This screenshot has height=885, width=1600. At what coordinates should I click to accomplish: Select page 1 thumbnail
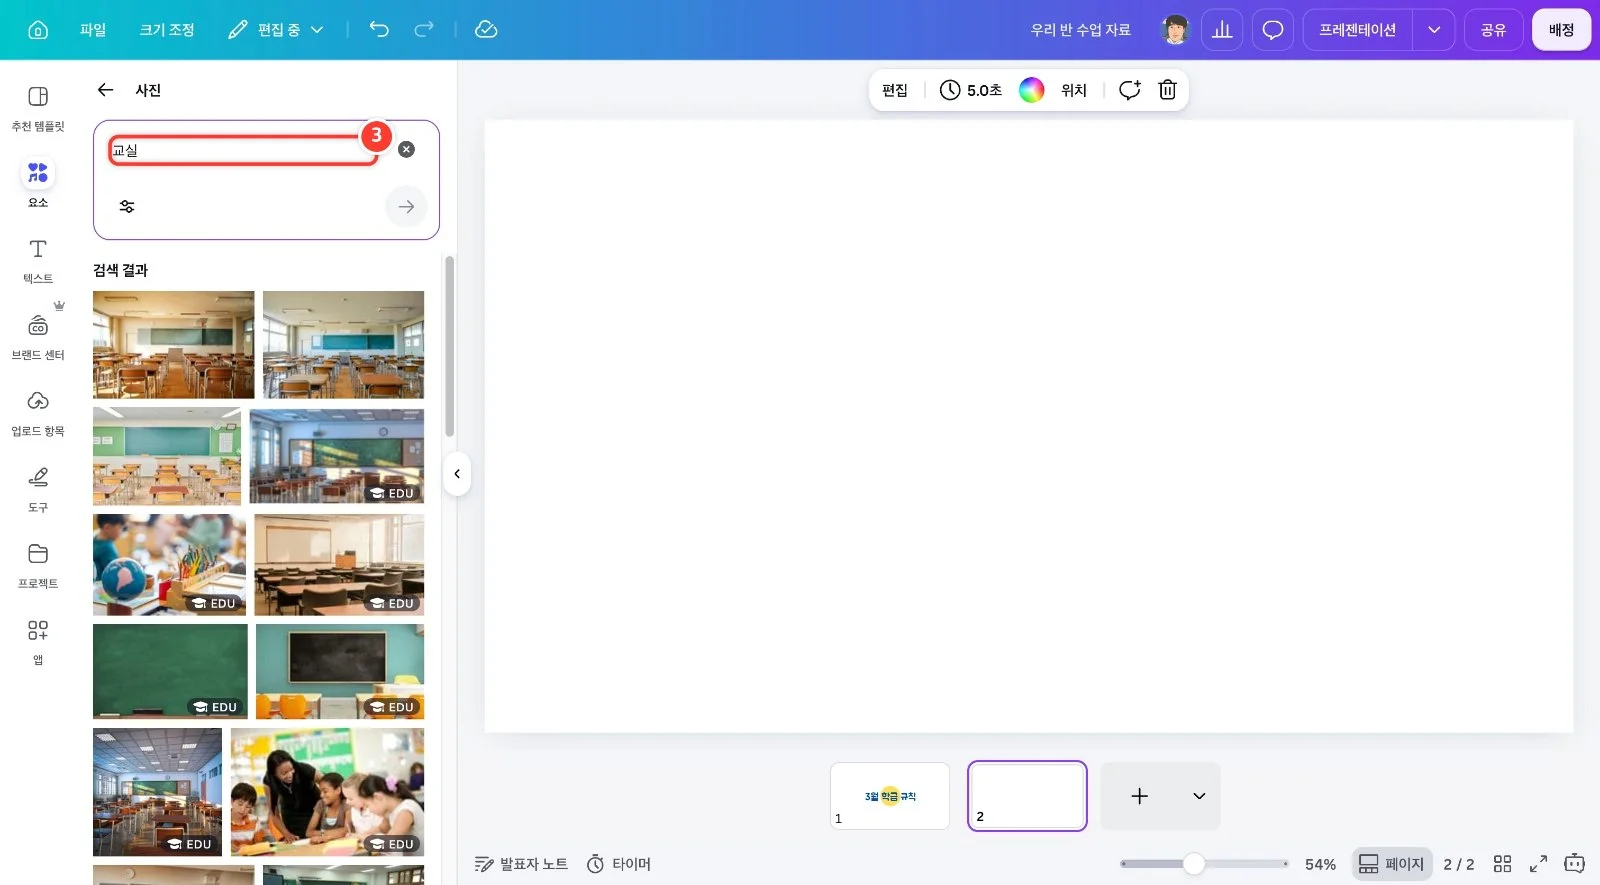click(890, 796)
